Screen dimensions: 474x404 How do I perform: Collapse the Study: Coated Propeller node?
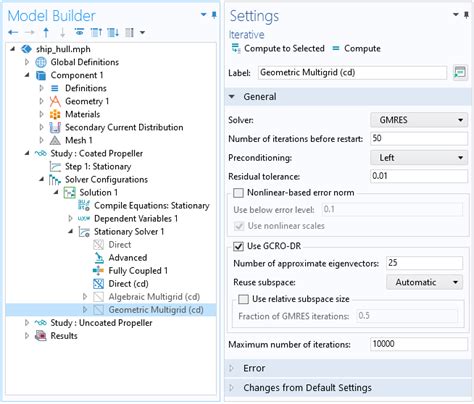tap(27, 153)
